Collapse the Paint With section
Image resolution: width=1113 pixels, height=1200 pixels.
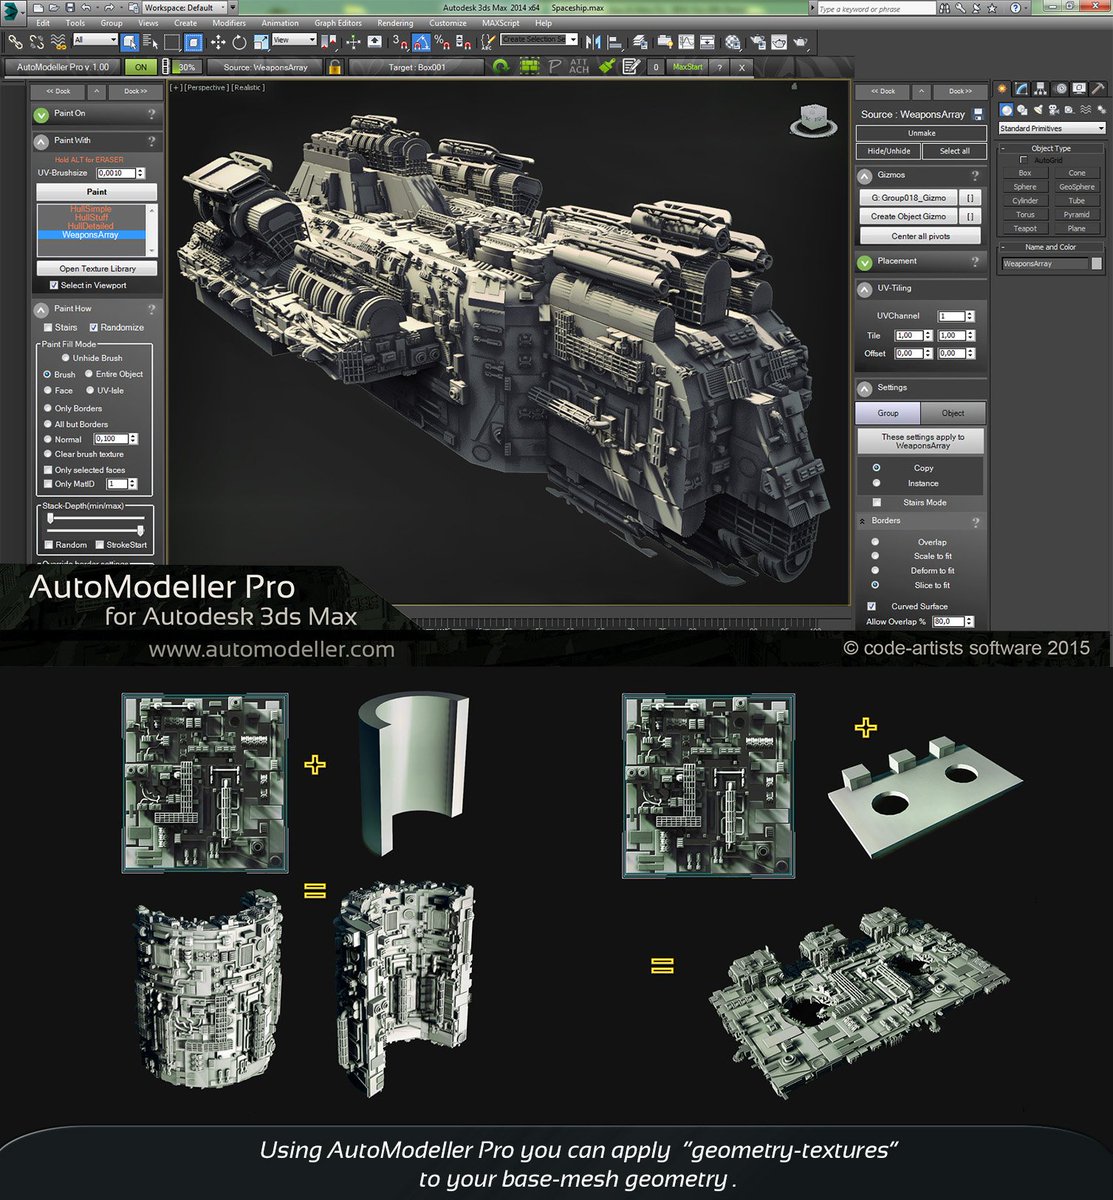tap(41, 141)
